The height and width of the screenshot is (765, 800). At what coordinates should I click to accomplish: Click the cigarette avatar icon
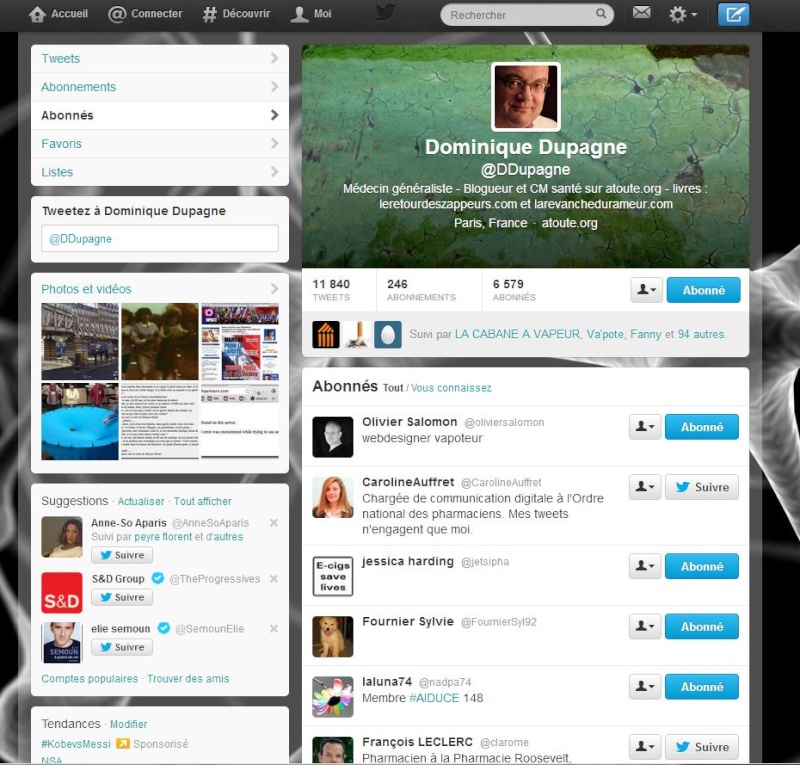357,335
